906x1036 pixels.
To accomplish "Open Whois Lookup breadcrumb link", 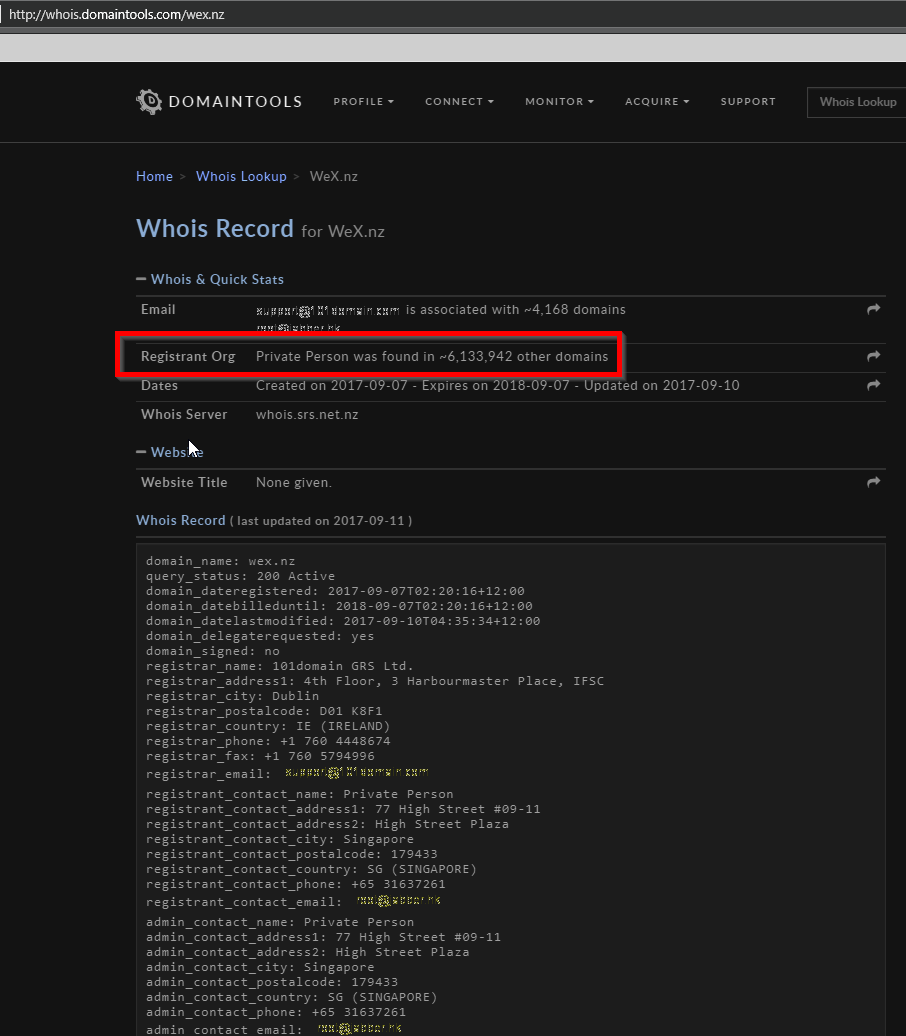I will 241,176.
